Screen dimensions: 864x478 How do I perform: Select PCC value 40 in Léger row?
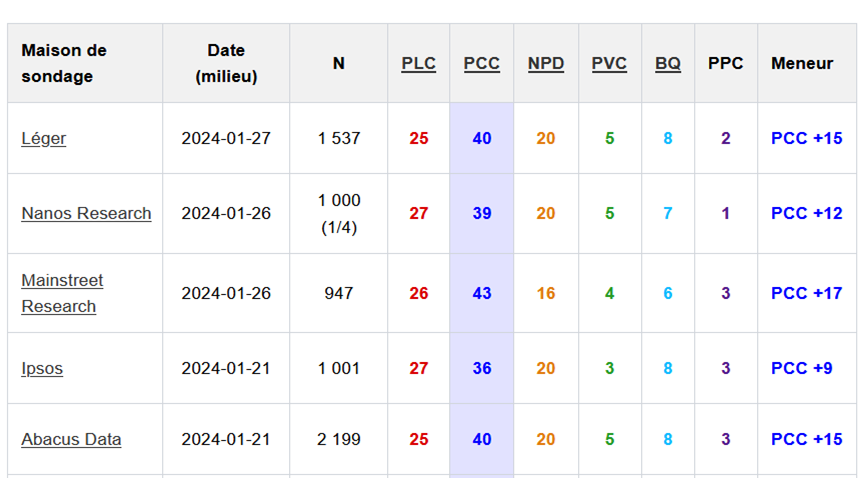click(482, 138)
